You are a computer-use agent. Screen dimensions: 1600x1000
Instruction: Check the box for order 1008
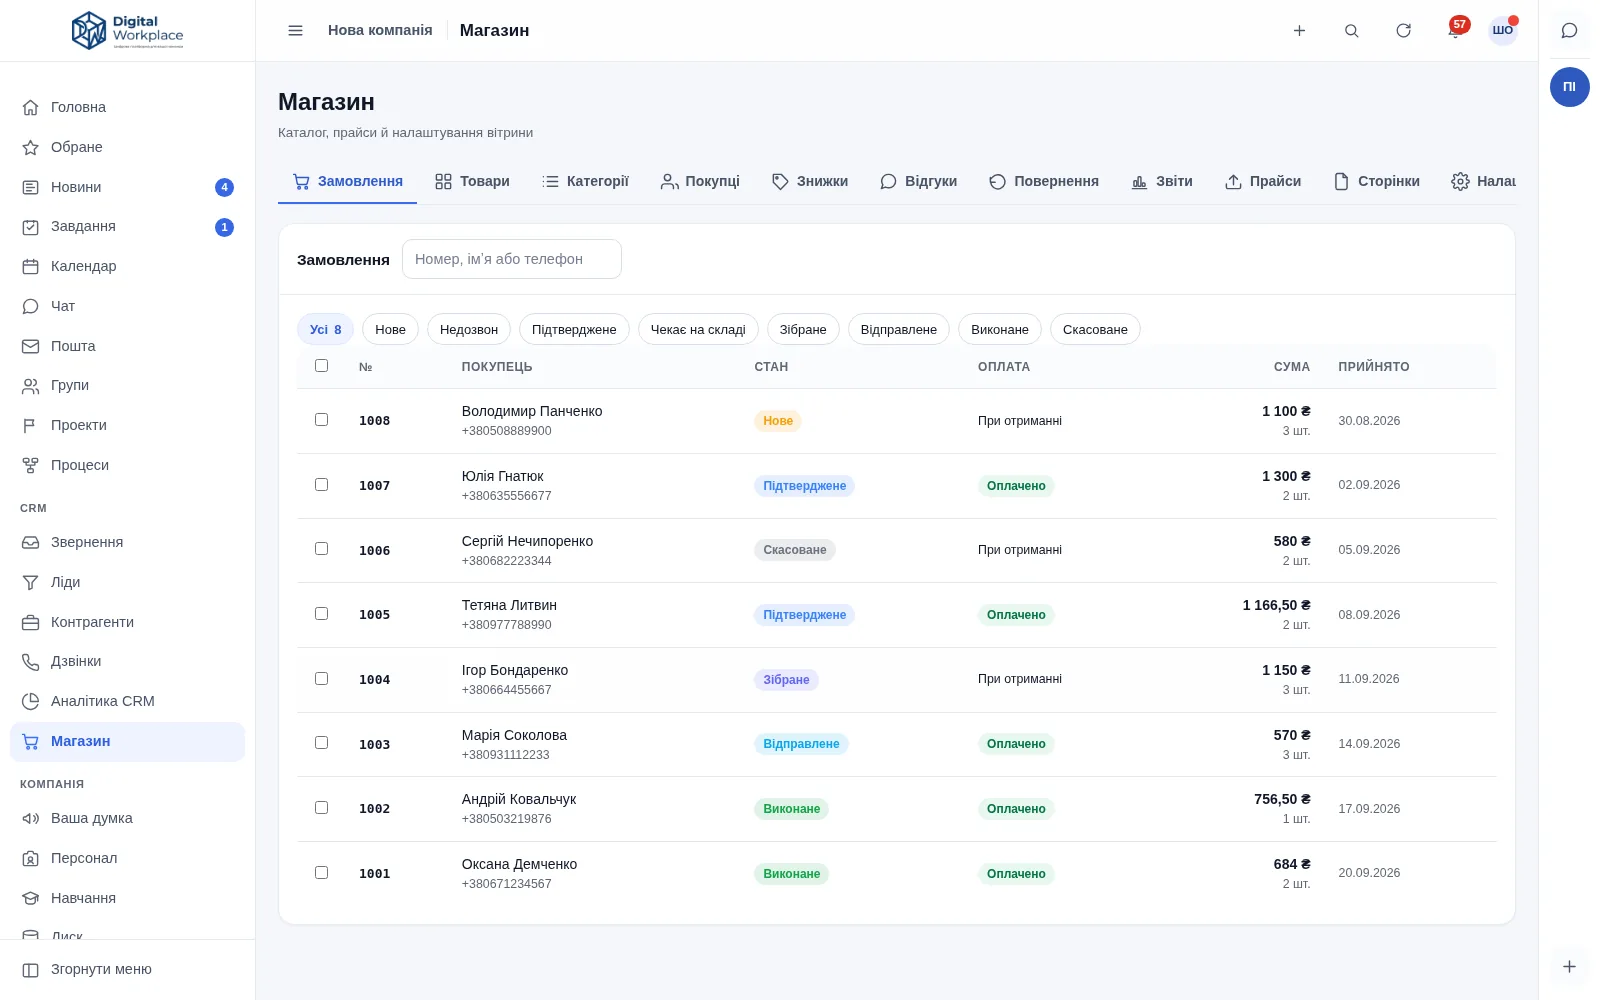click(x=321, y=420)
